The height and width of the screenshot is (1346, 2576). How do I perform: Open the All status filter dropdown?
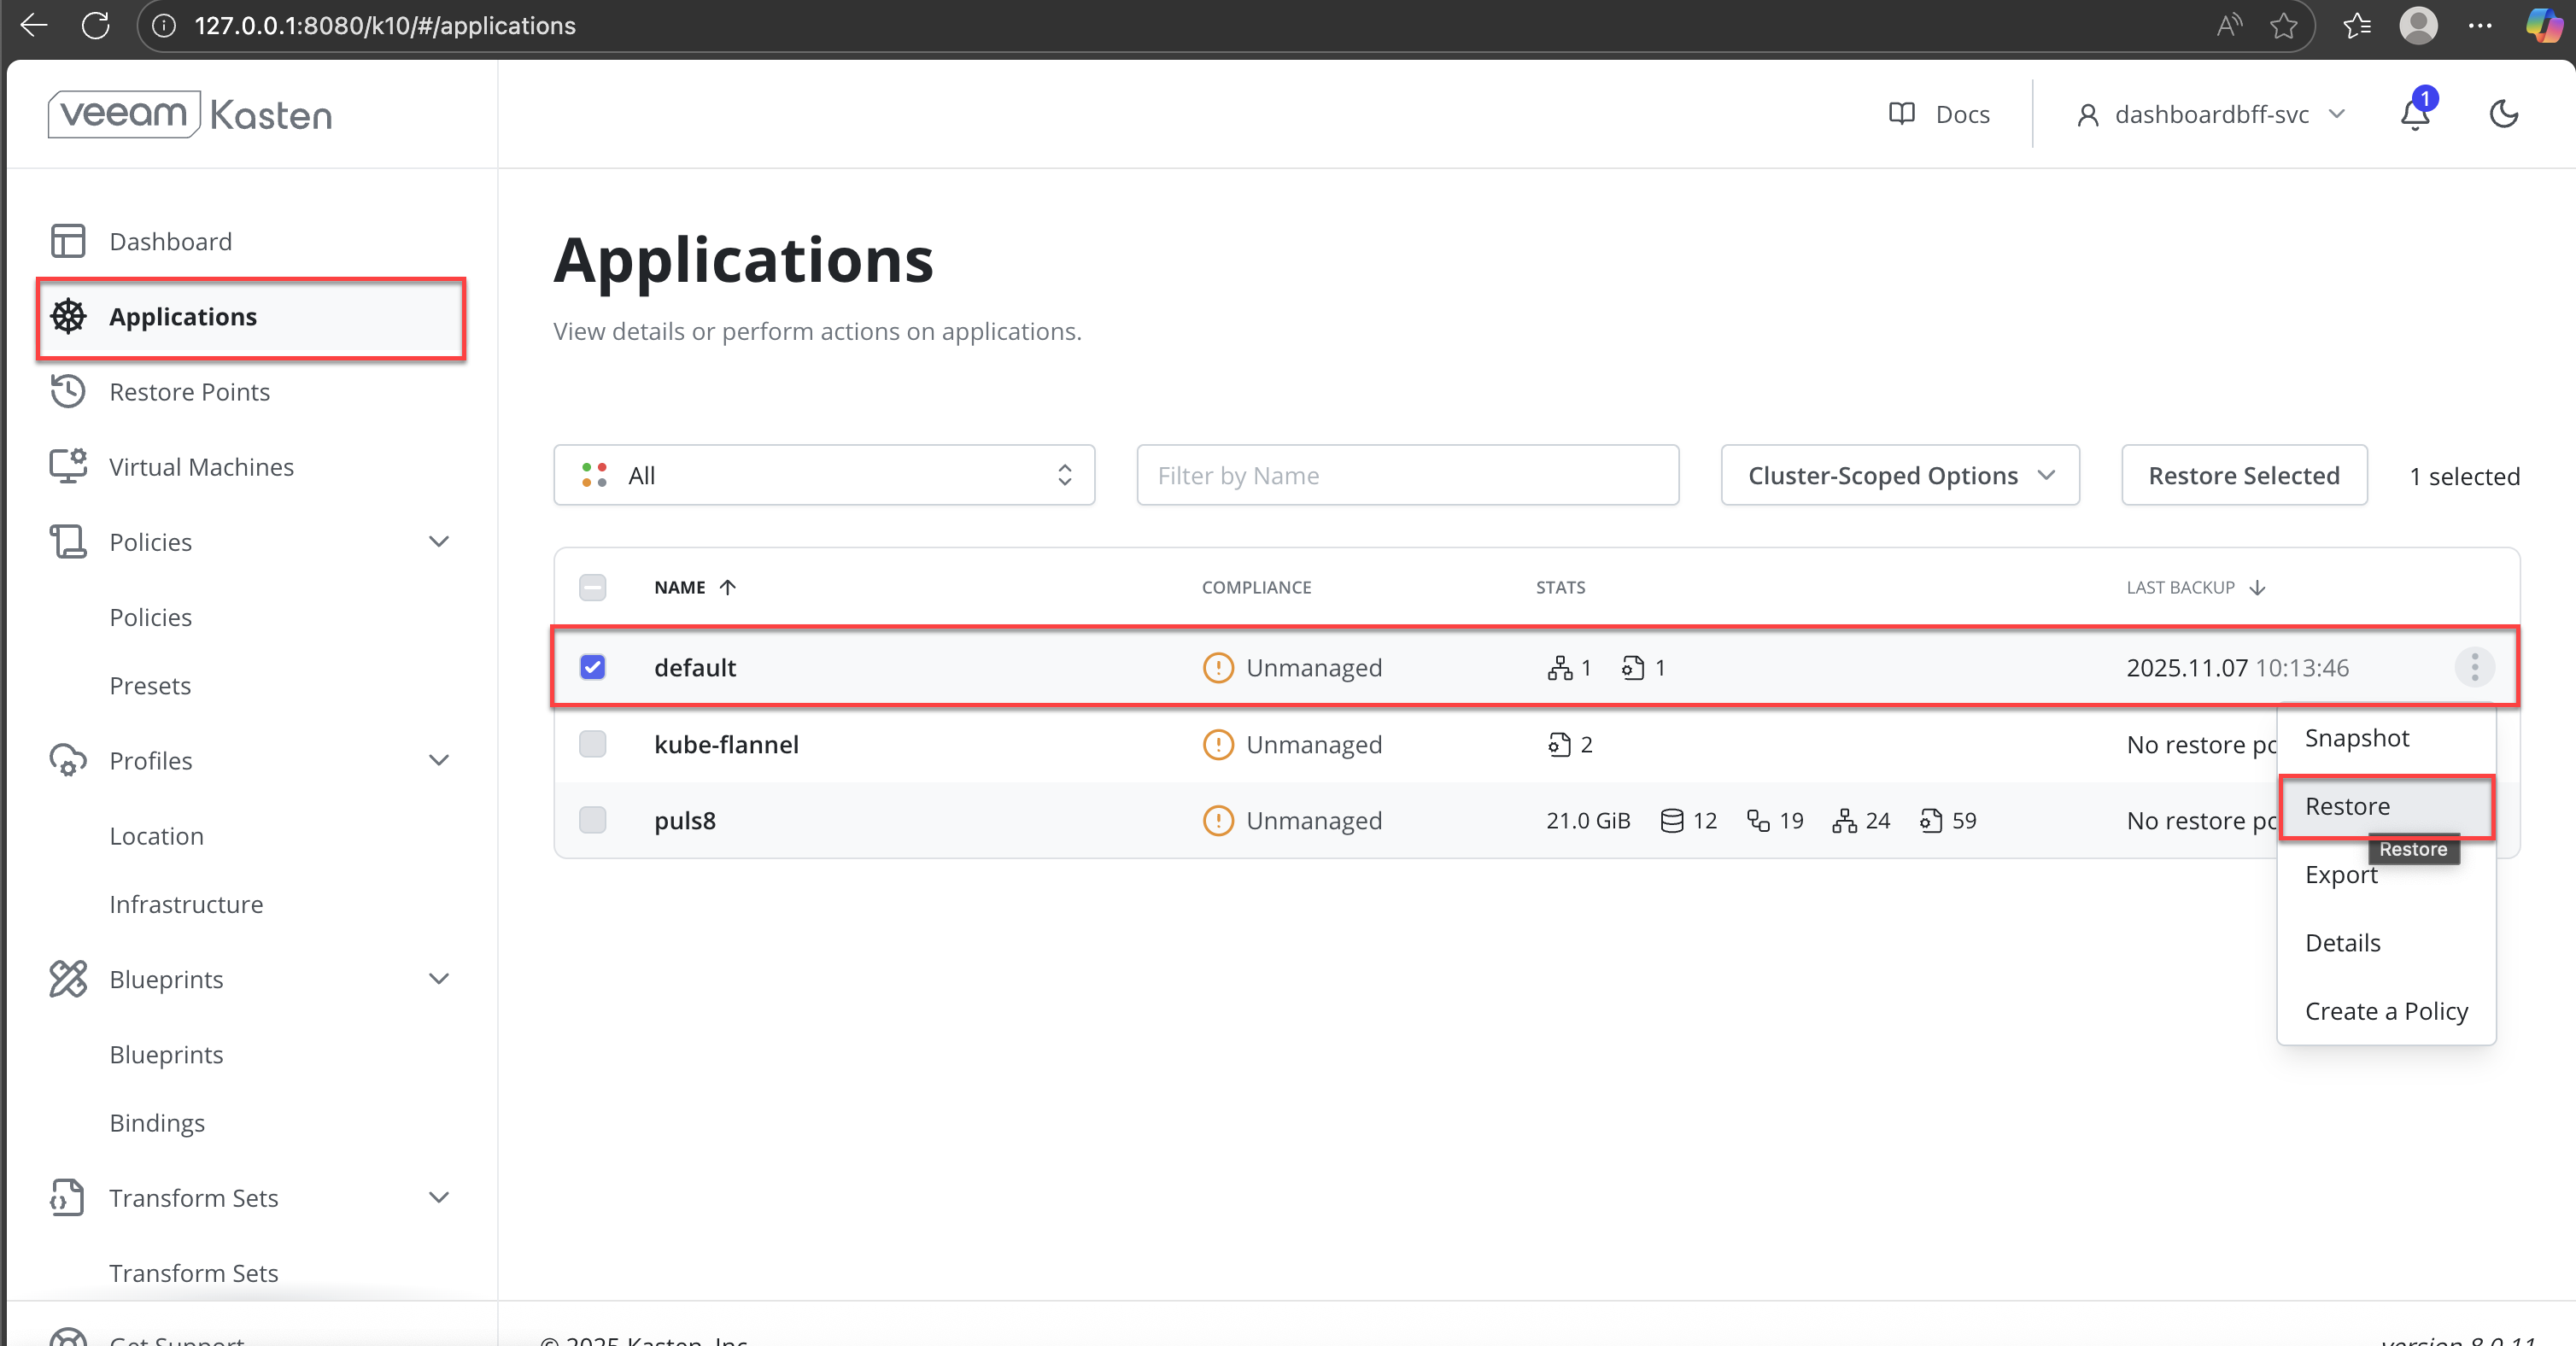[823, 475]
